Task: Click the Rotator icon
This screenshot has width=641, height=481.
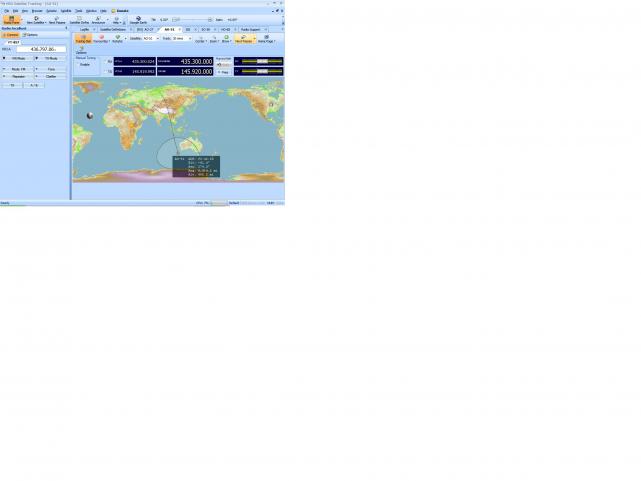Action: click(x=118, y=38)
